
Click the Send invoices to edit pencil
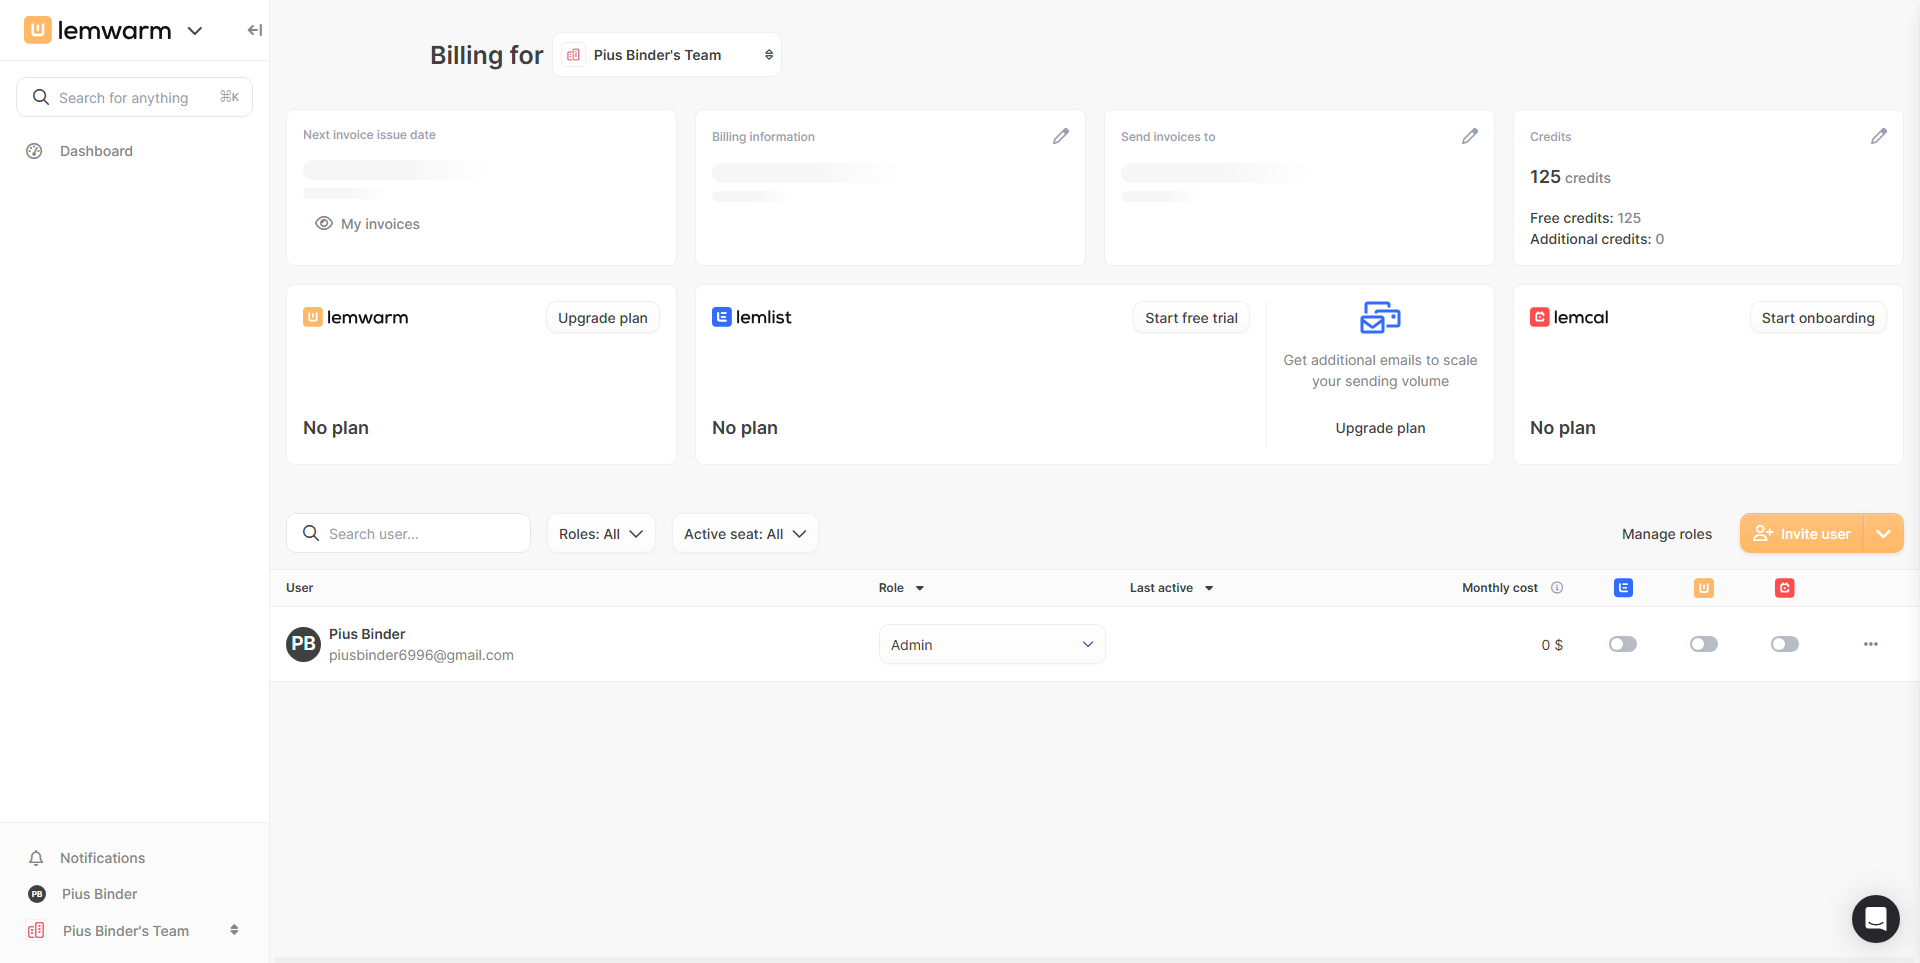tap(1469, 136)
